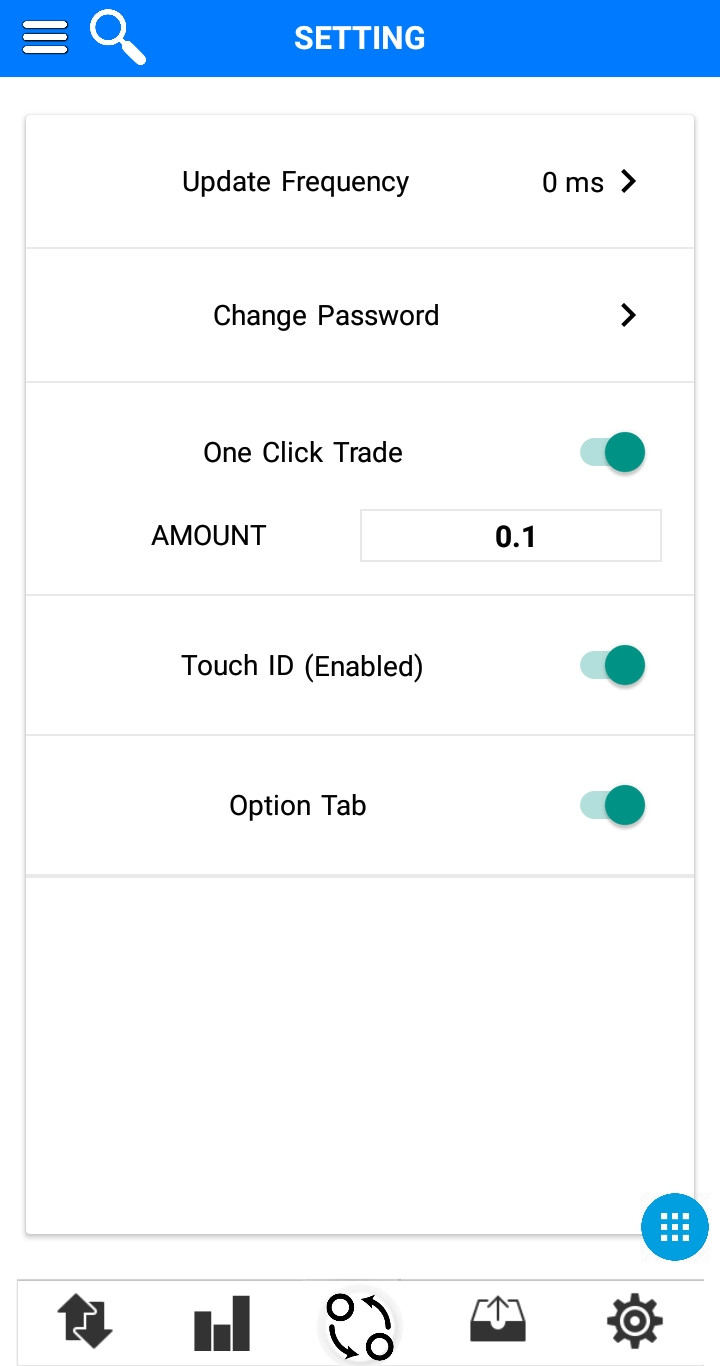
Task: Open the 0 ms frequency value
Action: pyautogui.click(x=573, y=183)
